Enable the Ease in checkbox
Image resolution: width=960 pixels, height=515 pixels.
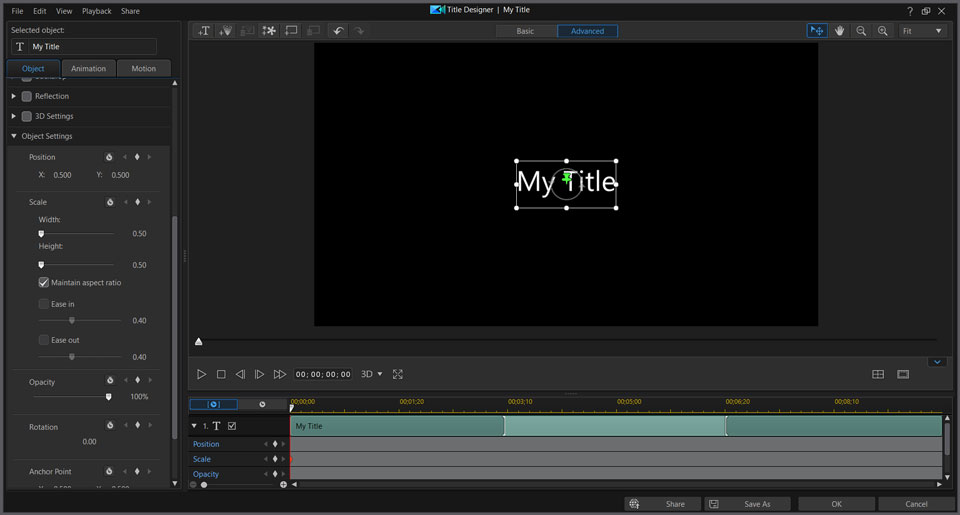(44, 304)
